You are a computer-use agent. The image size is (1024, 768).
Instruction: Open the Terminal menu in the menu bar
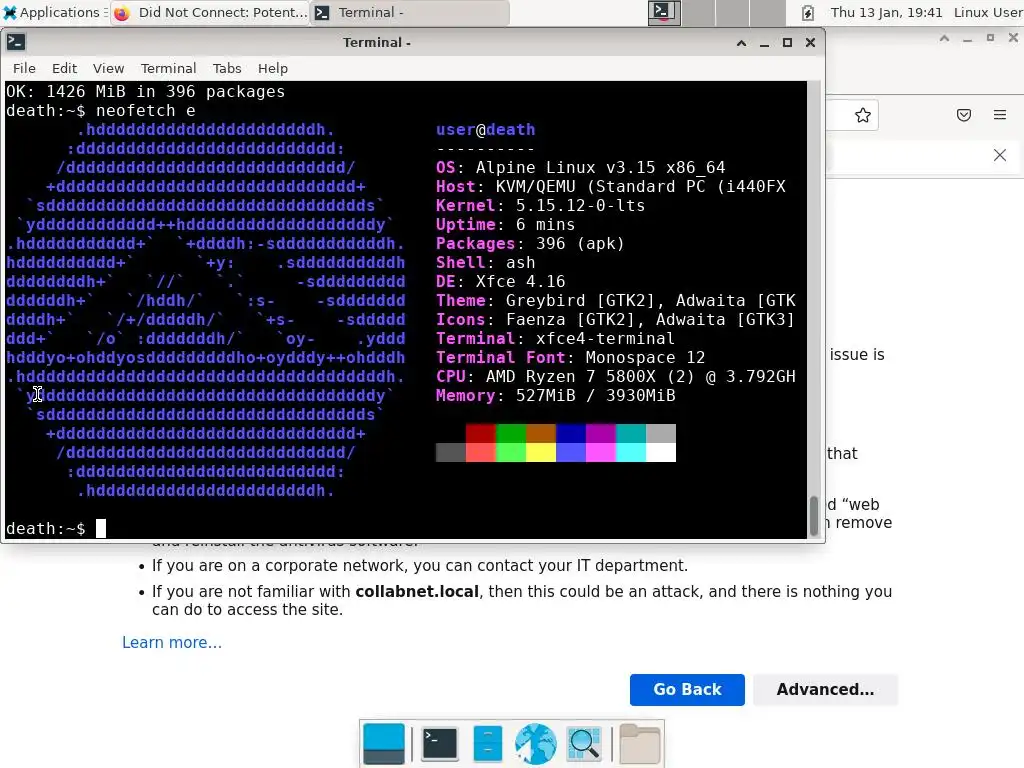168,69
